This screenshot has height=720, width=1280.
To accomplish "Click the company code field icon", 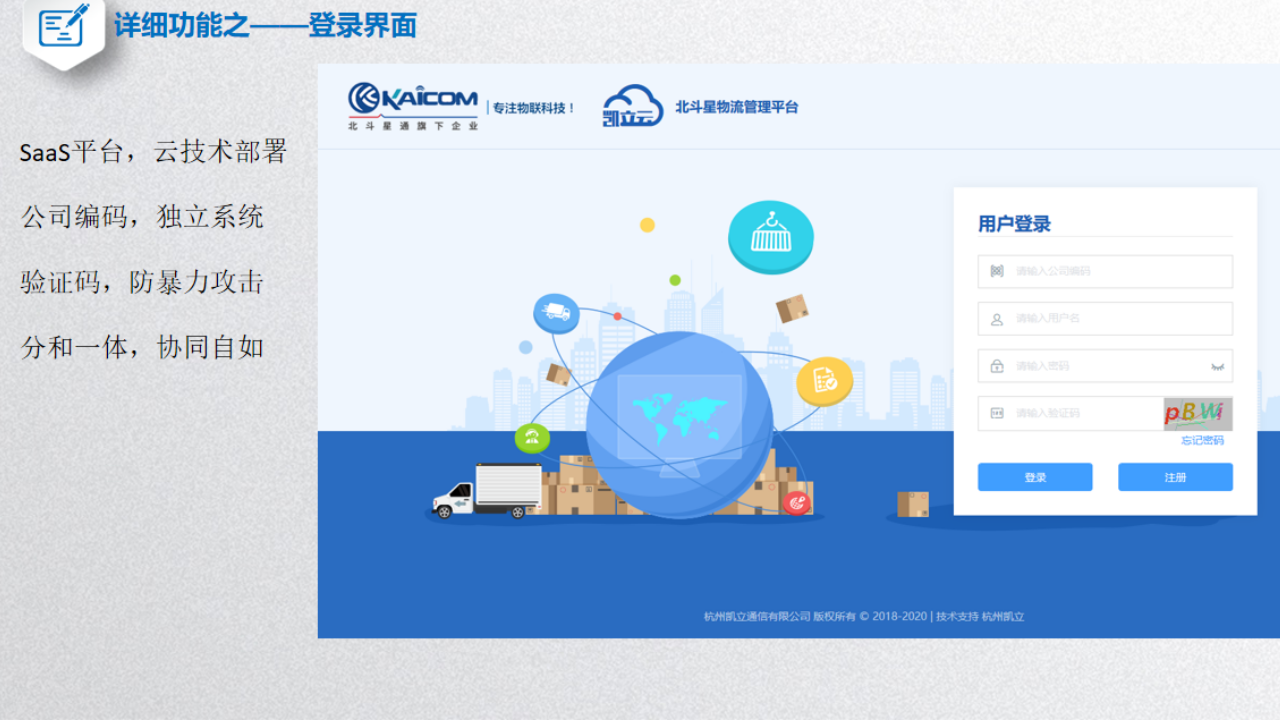I will click(x=996, y=271).
